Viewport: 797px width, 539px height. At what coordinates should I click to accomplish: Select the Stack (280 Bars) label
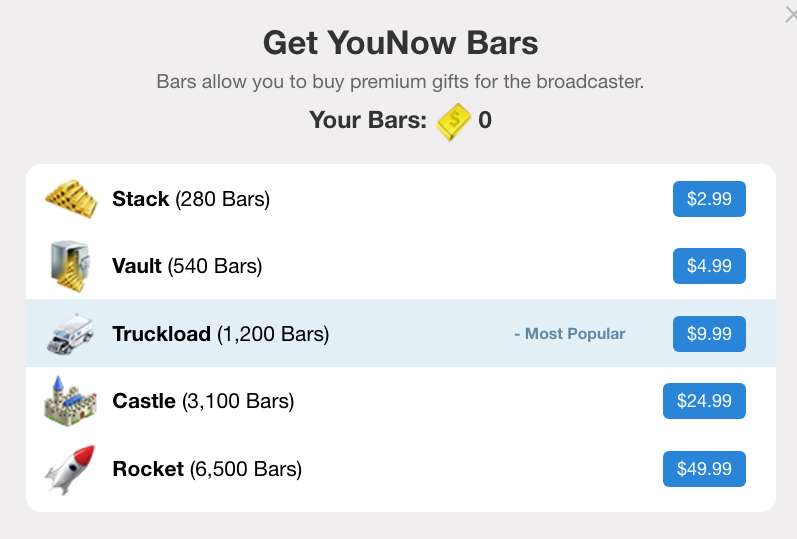(x=191, y=199)
